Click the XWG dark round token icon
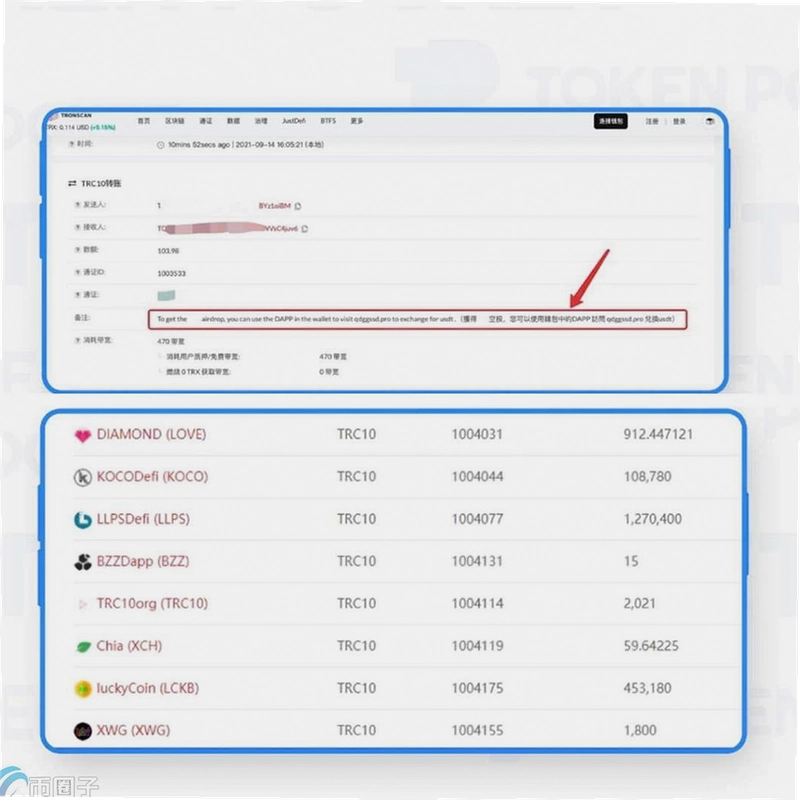 [x=83, y=731]
